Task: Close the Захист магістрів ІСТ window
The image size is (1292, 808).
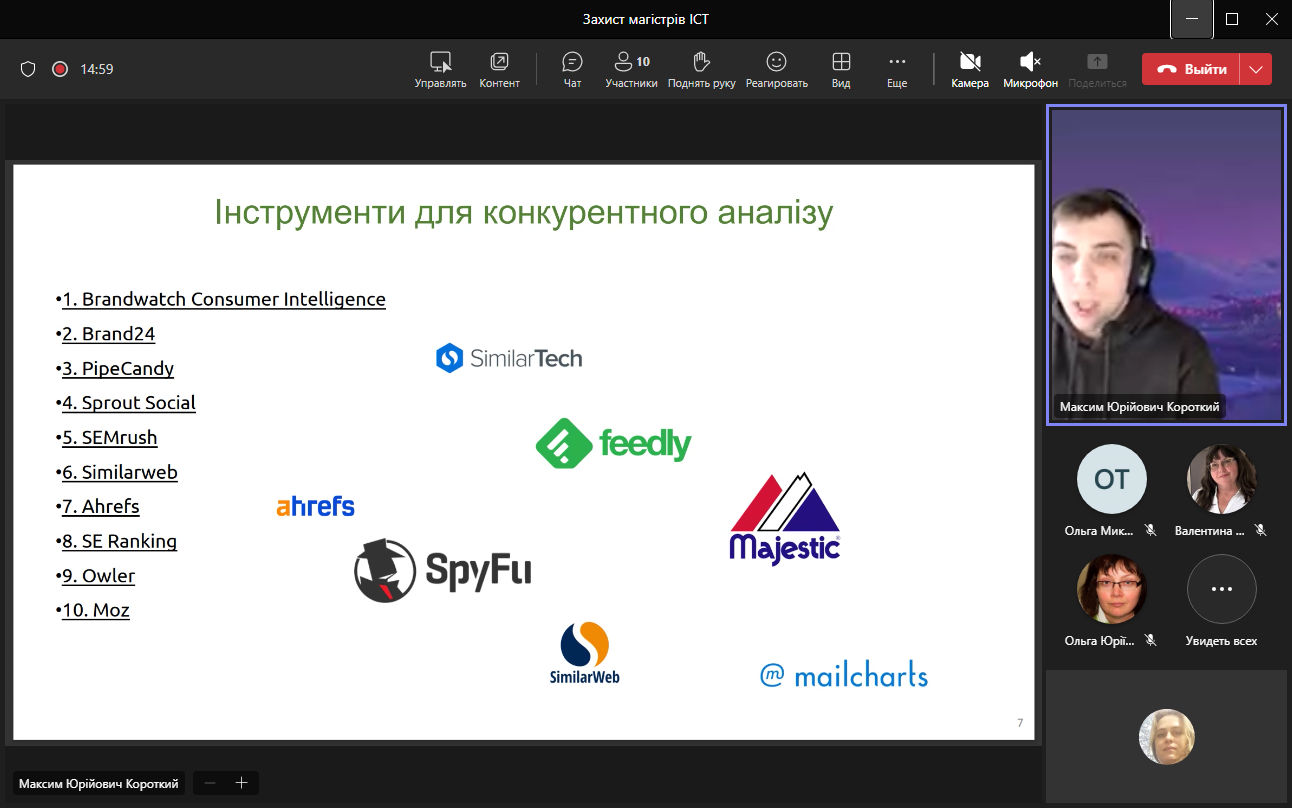Action: click(1272, 19)
